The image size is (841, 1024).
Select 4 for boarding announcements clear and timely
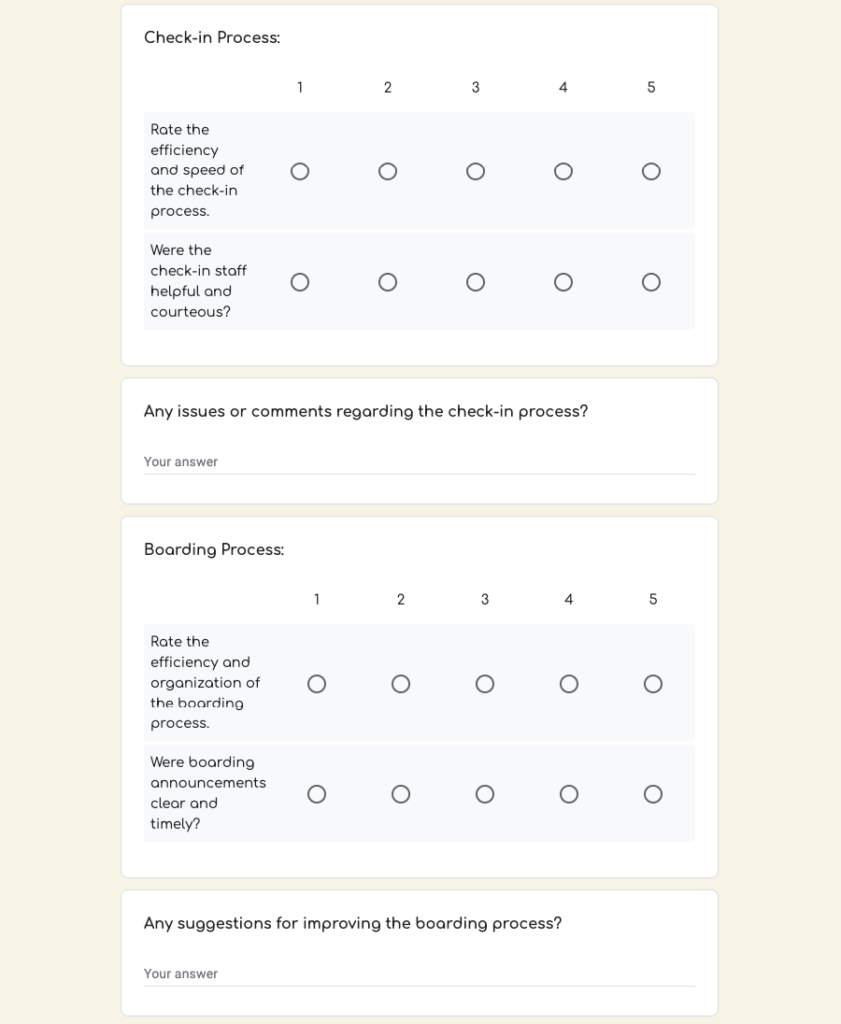pyautogui.click(x=569, y=794)
